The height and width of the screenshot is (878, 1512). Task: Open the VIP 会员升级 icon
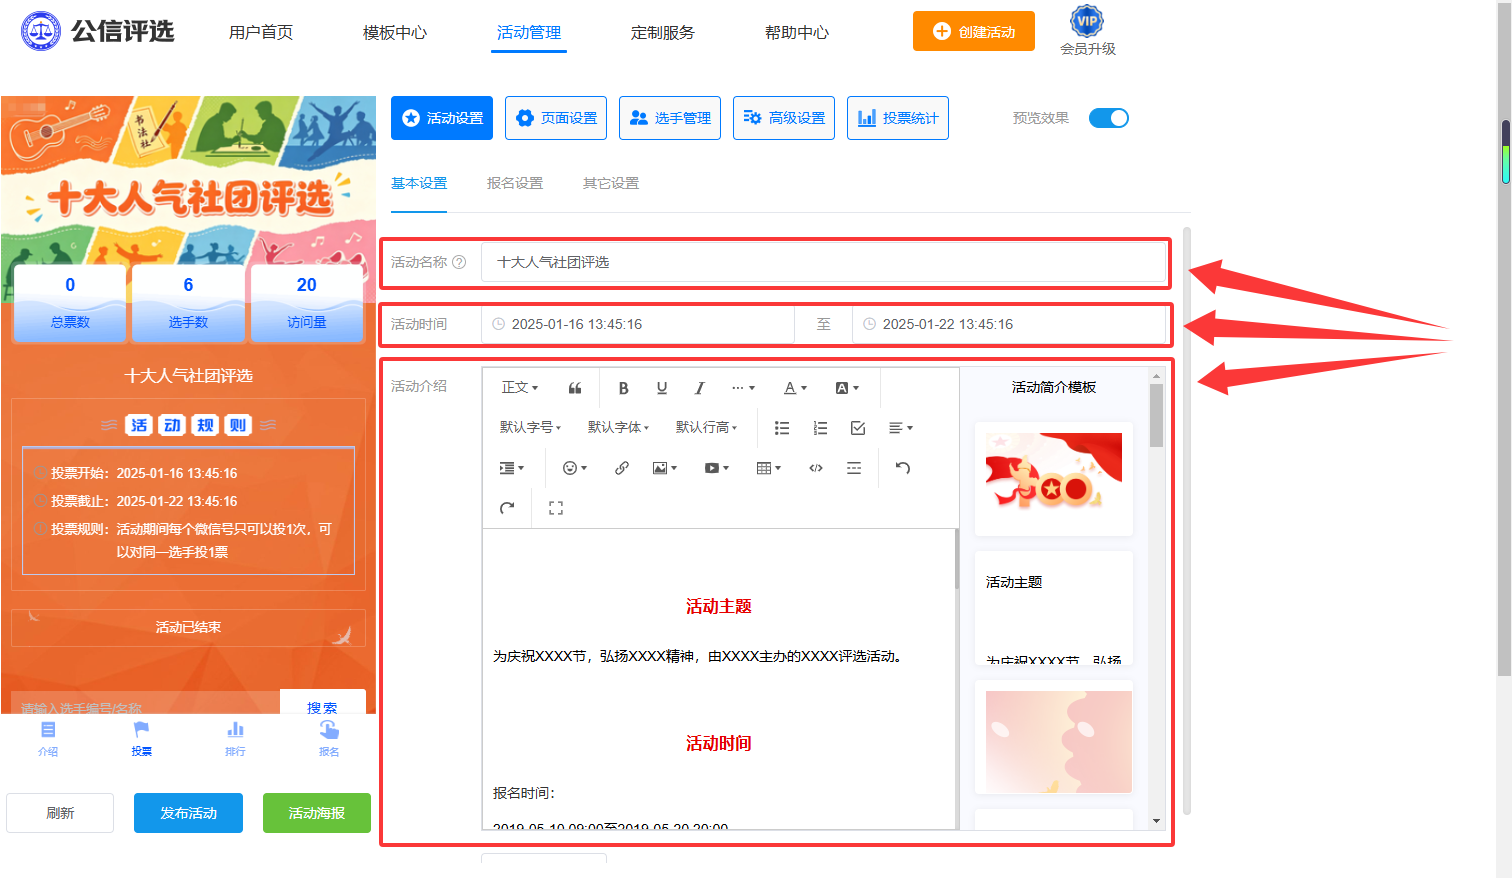[x=1087, y=30]
